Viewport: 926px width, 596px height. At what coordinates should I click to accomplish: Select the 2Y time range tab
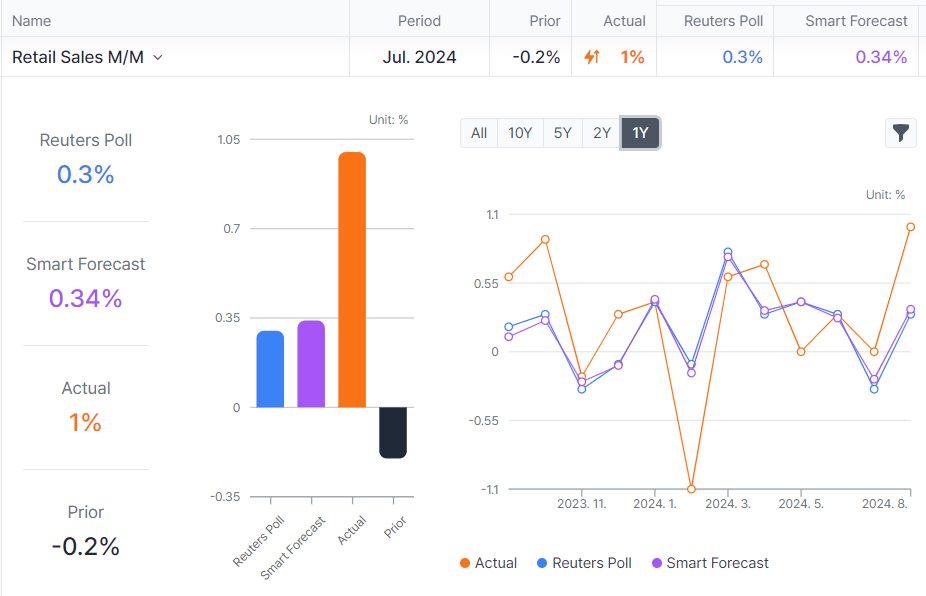coord(601,133)
